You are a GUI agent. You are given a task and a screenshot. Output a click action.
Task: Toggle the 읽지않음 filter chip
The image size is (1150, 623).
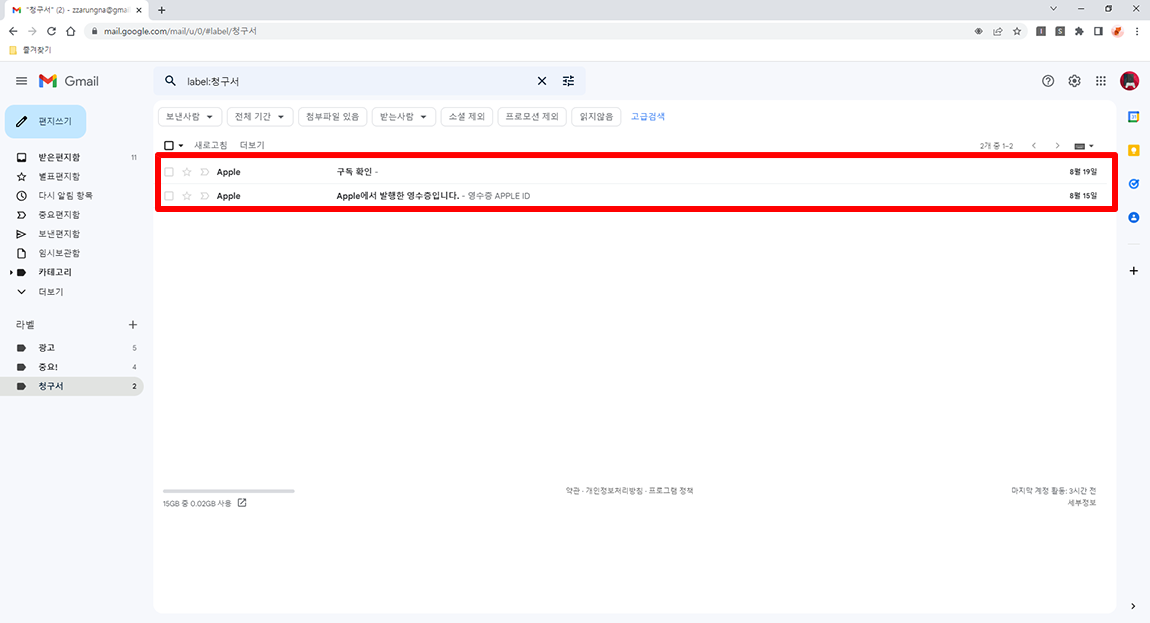click(x=596, y=117)
